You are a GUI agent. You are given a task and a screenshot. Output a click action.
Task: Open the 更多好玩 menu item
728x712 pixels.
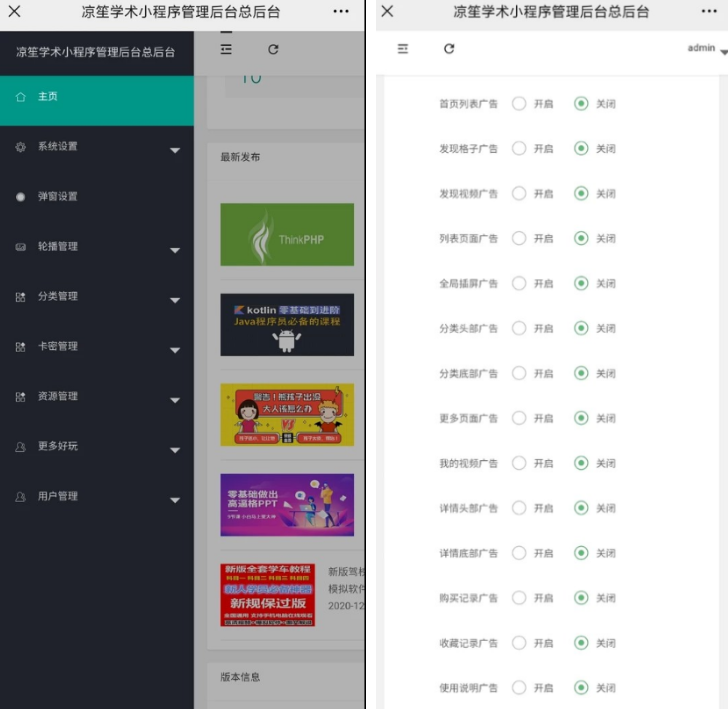tap(58, 447)
